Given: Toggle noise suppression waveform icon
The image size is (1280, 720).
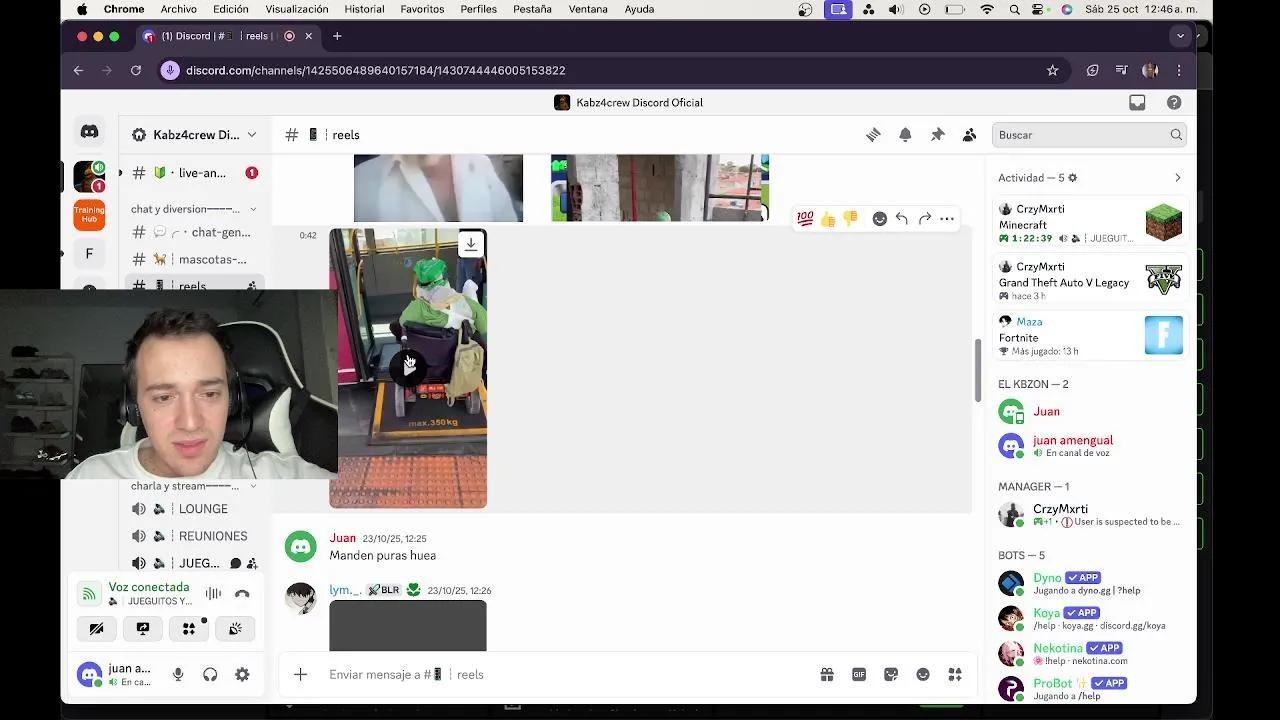Looking at the screenshot, I should point(213,594).
